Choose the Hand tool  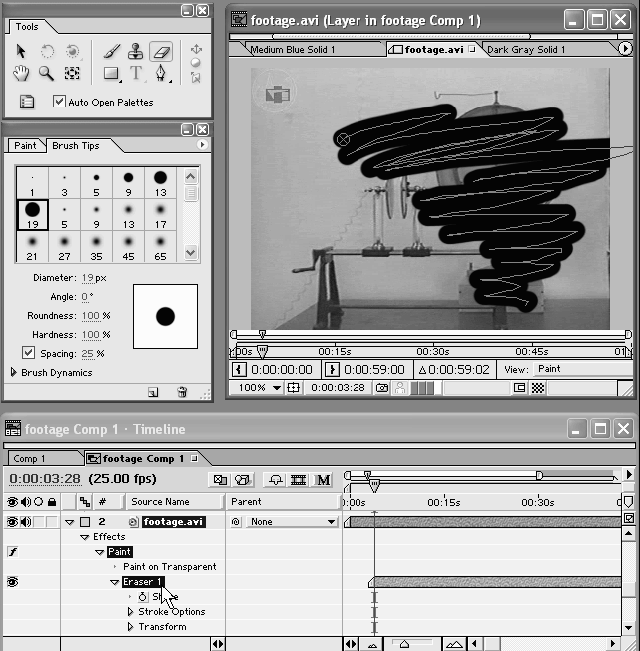tap(22, 73)
